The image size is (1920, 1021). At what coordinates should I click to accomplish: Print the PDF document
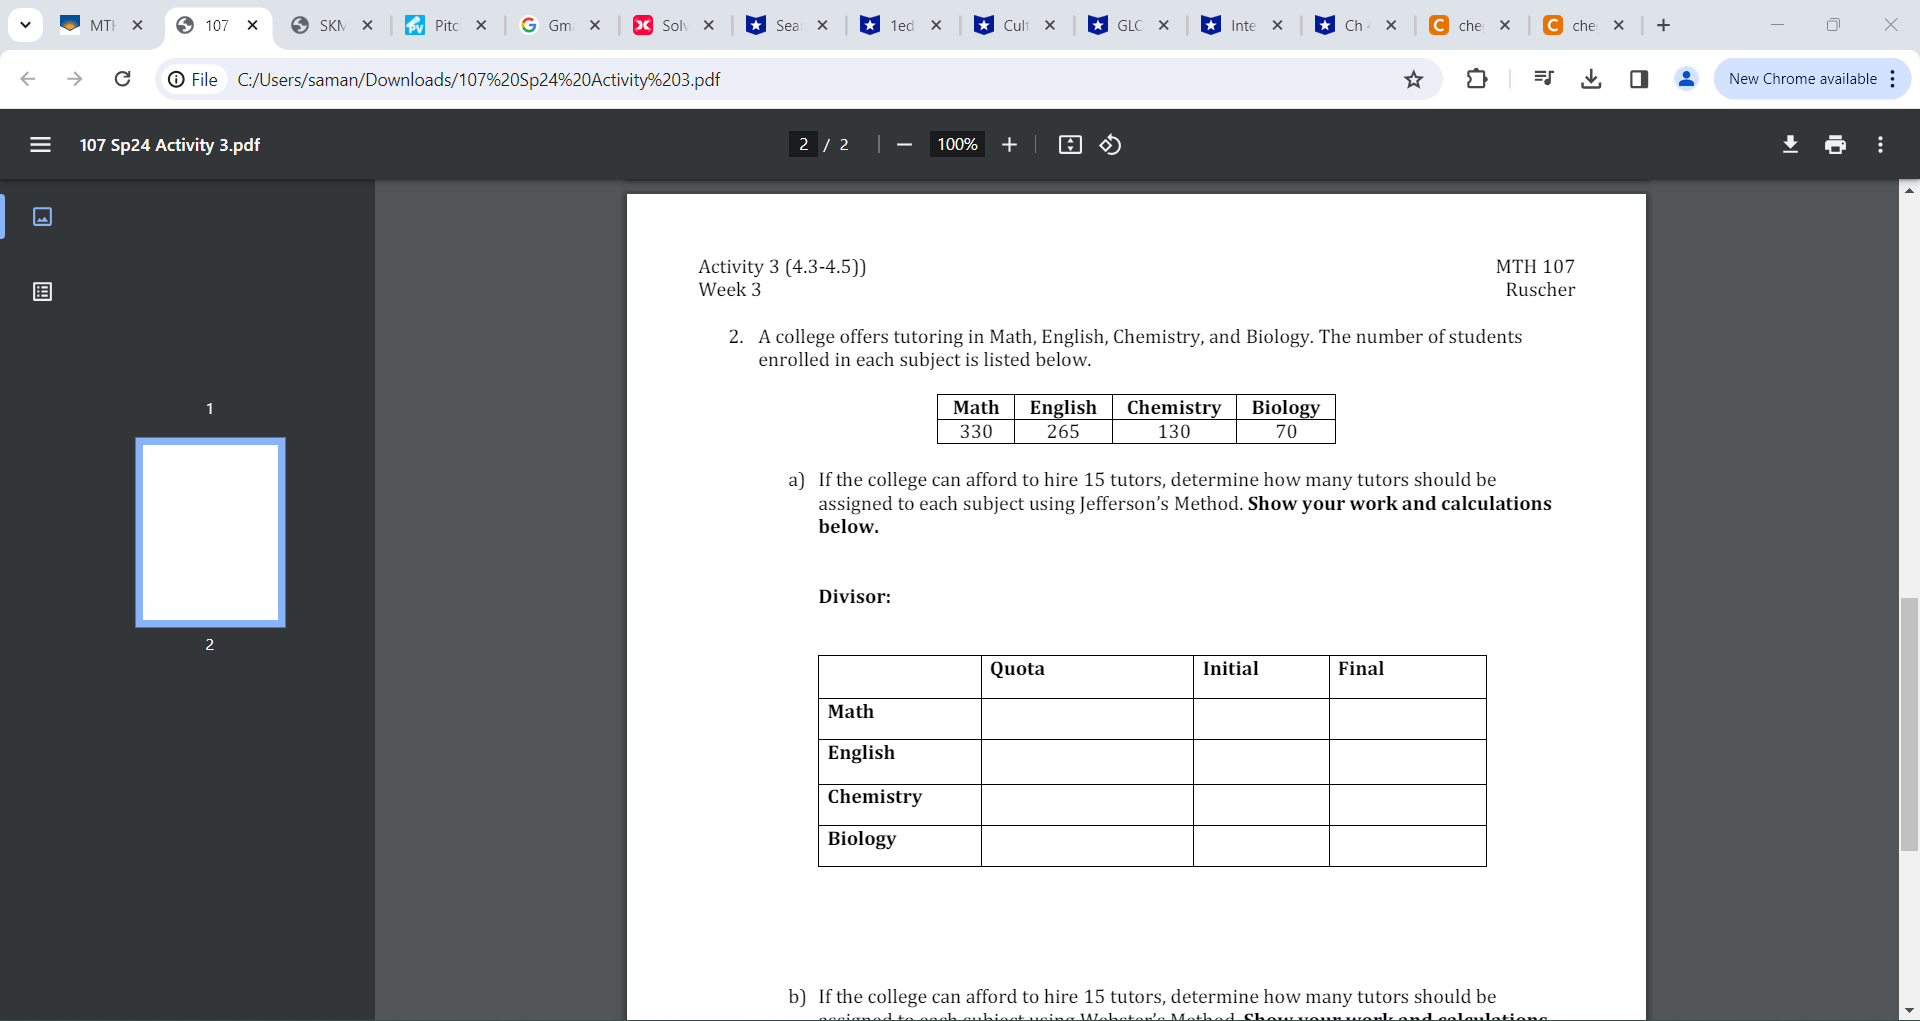1835,144
